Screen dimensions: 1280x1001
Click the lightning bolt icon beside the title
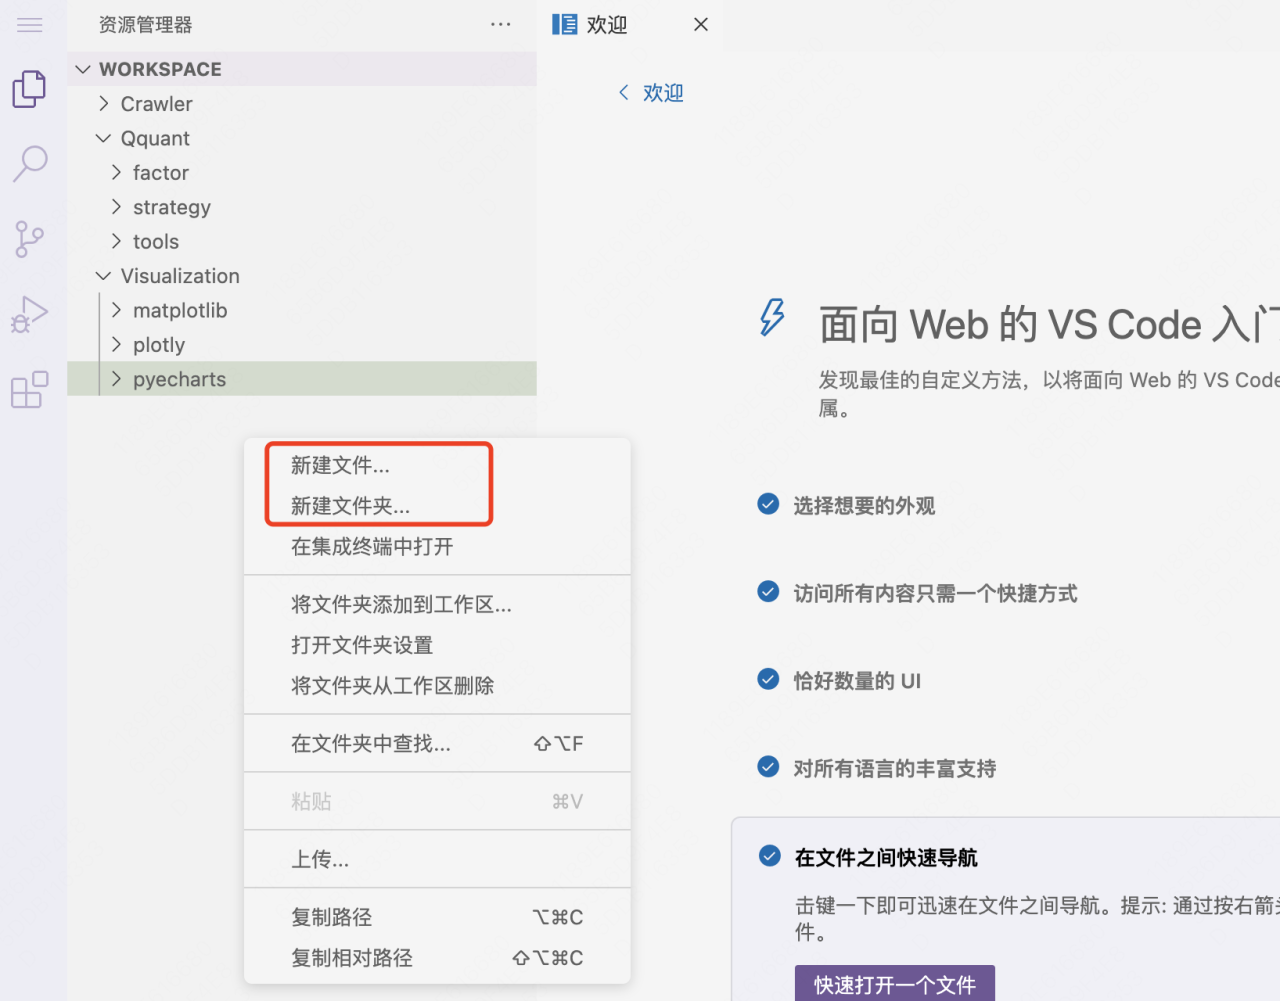(772, 318)
